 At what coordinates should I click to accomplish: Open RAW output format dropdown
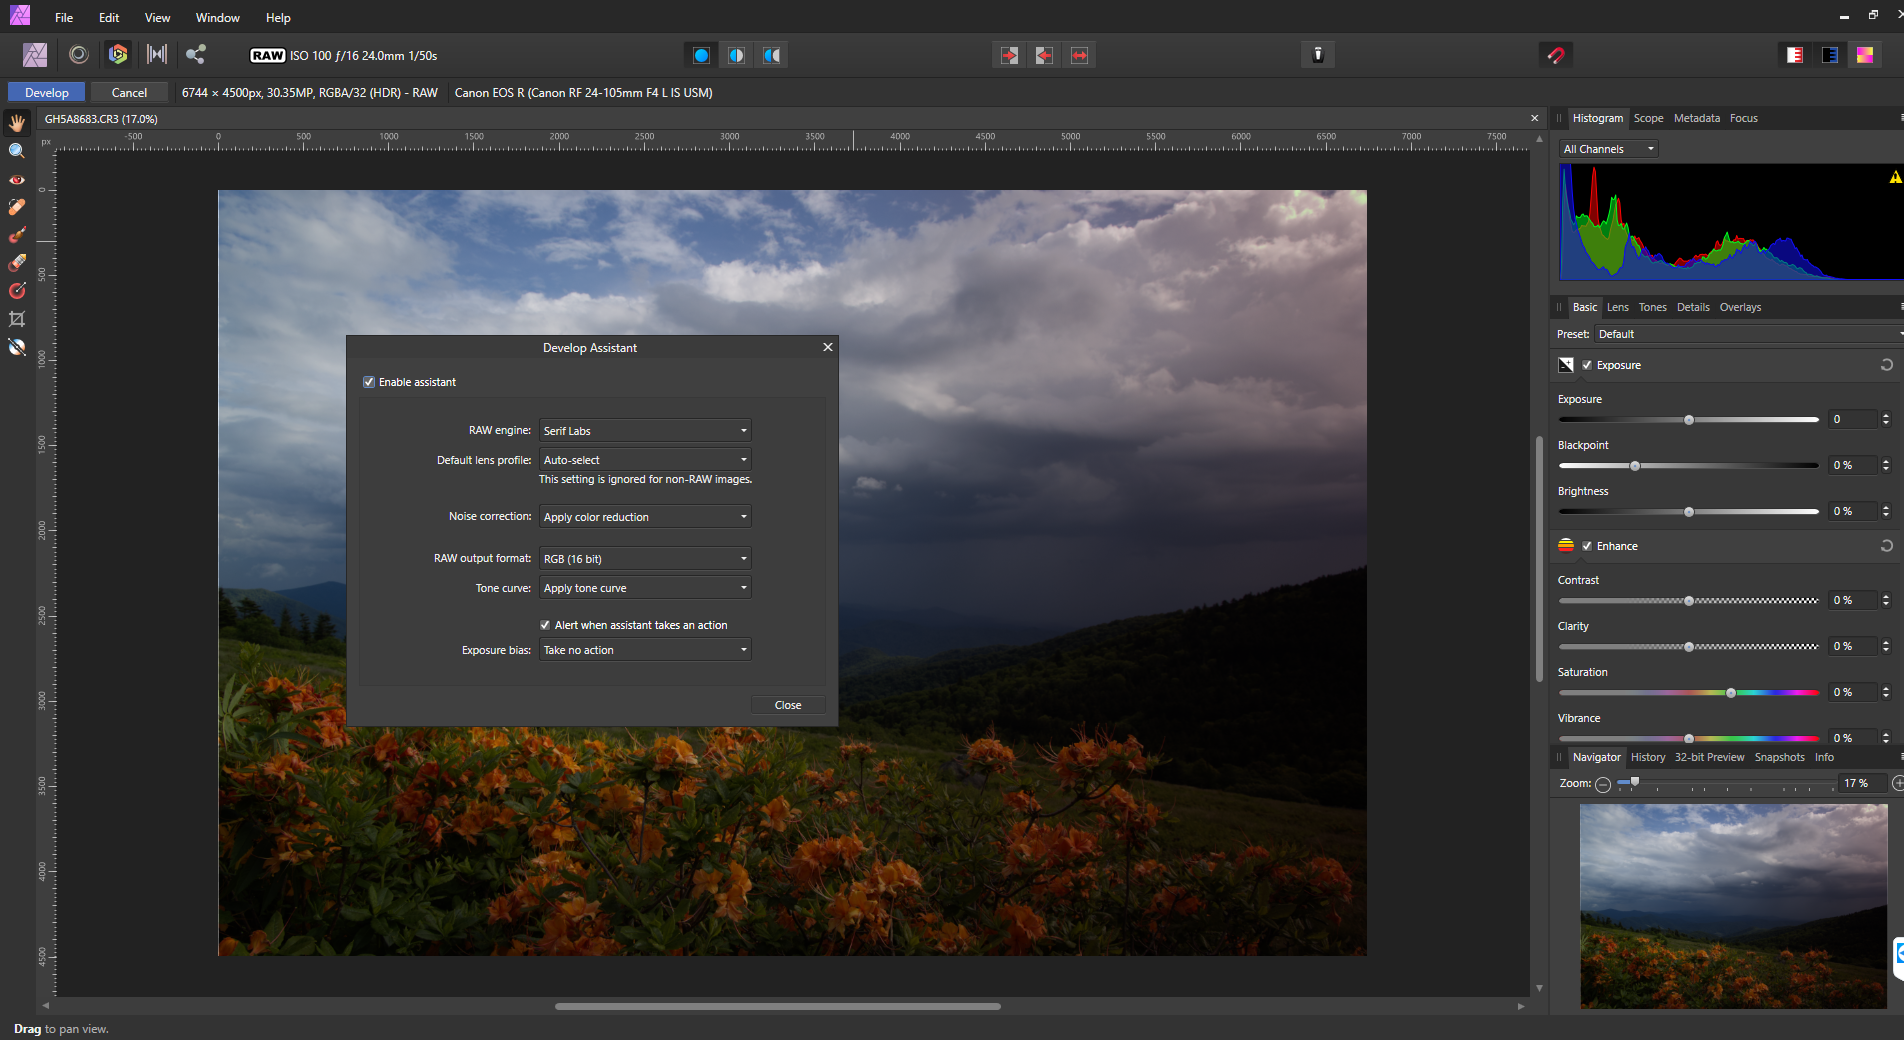pyautogui.click(x=645, y=559)
